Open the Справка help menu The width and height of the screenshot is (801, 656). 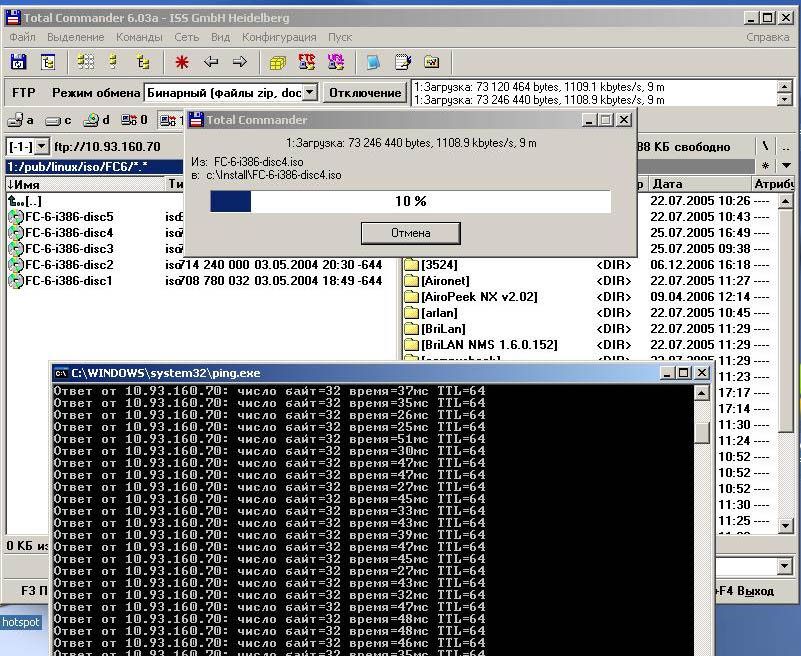768,37
